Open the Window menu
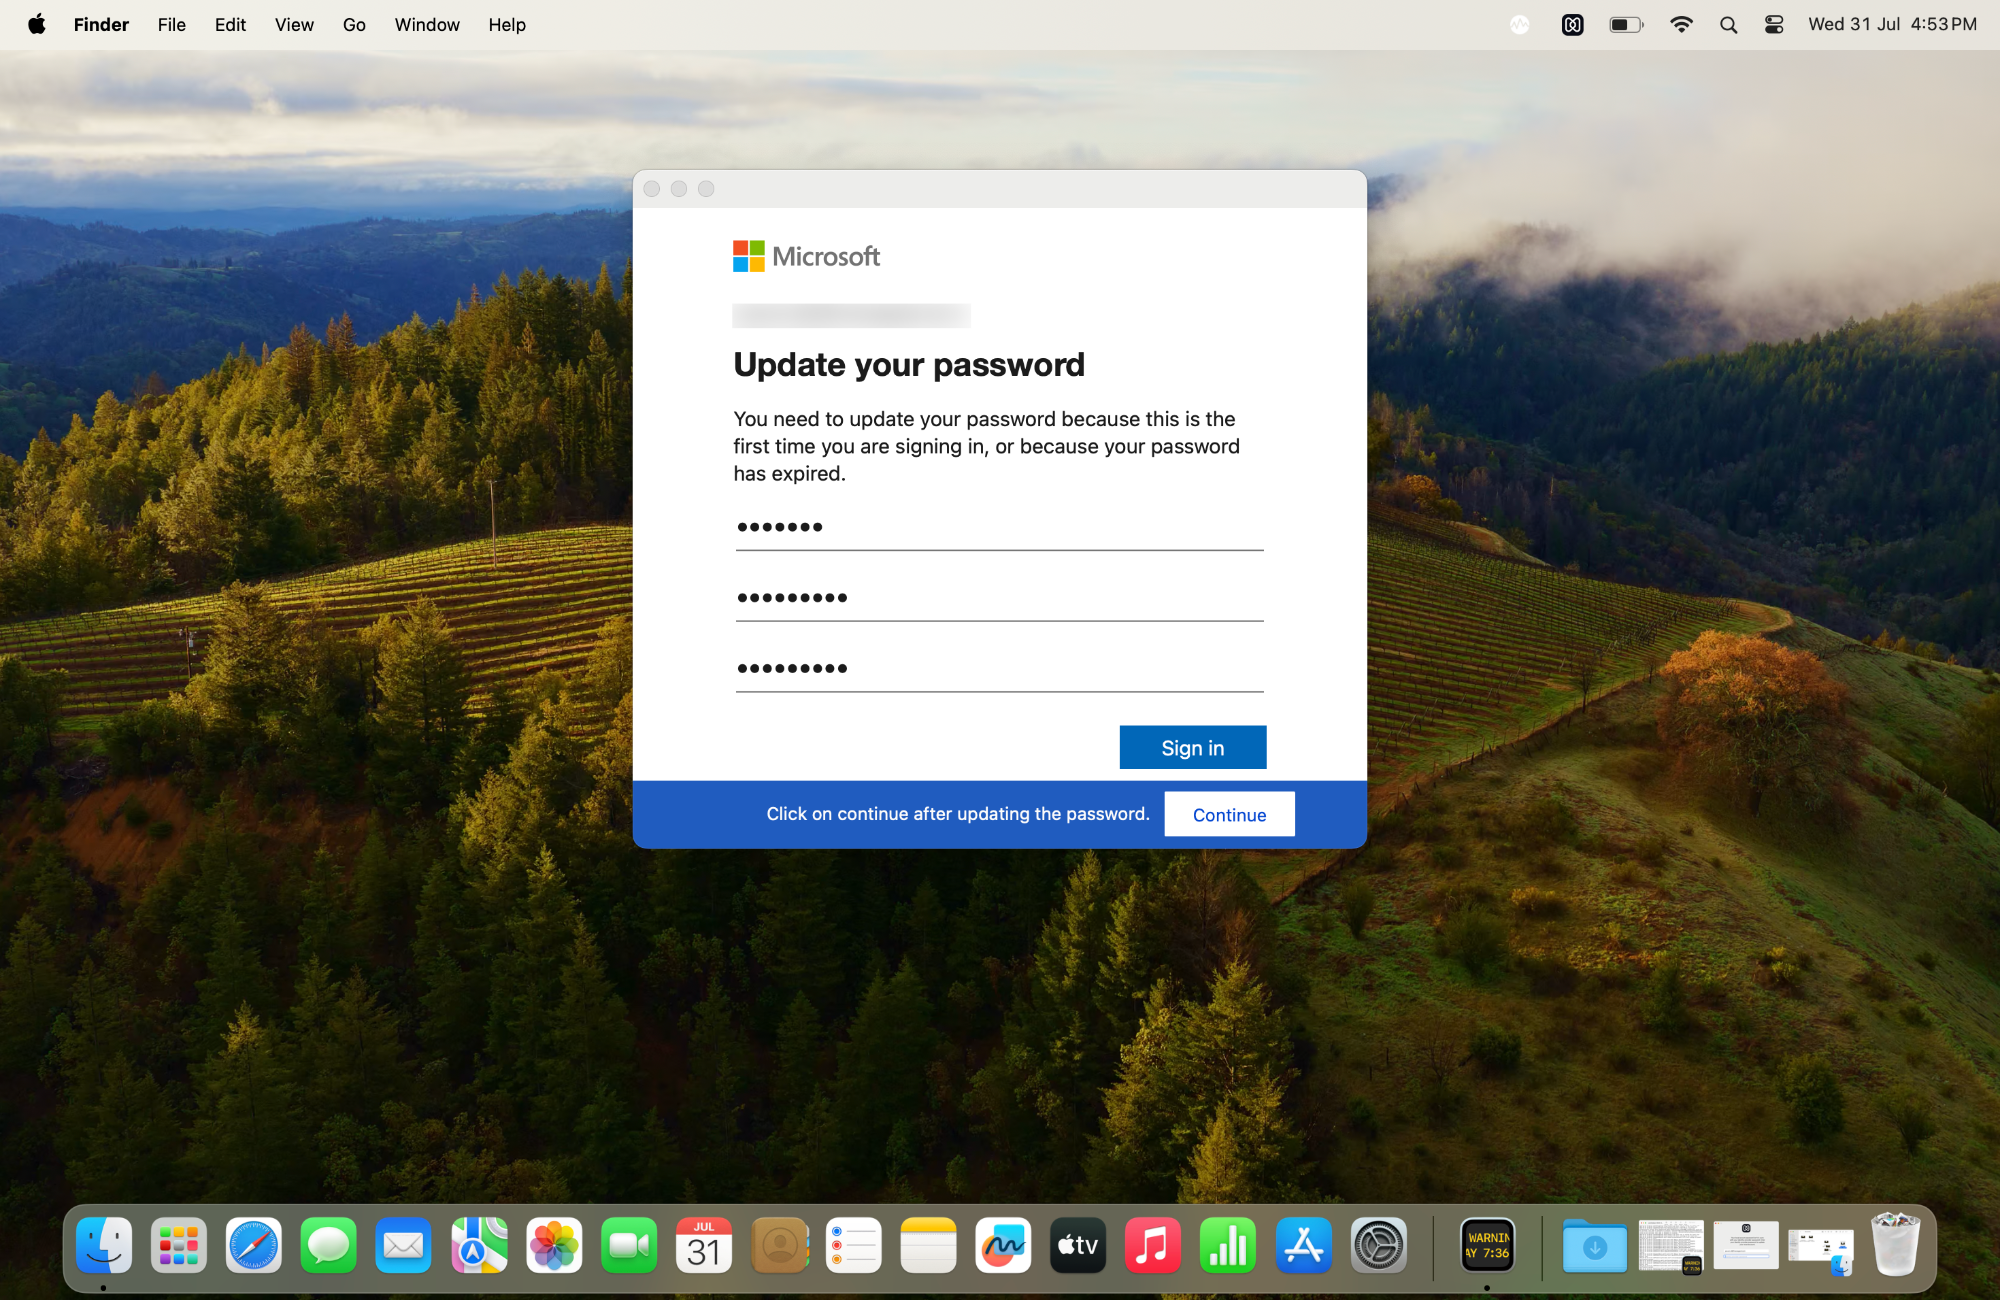 [427, 24]
